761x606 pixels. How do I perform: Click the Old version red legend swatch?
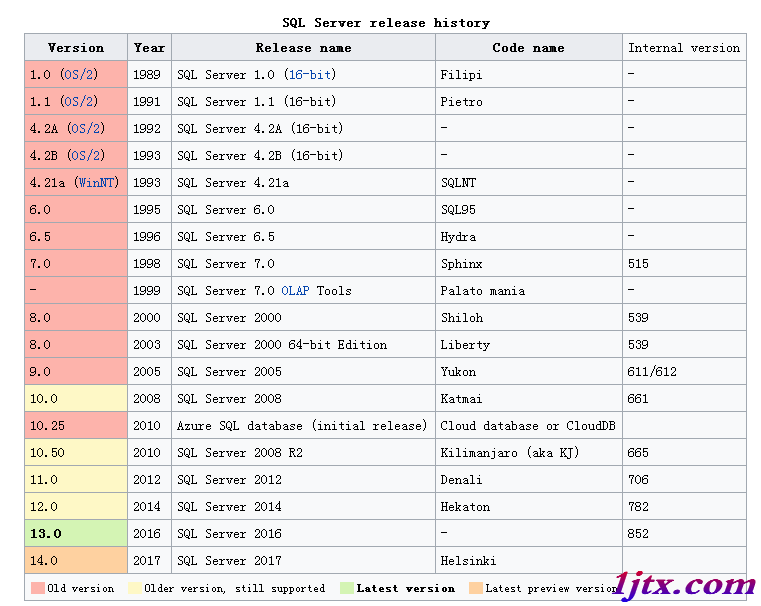pos(38,588)
